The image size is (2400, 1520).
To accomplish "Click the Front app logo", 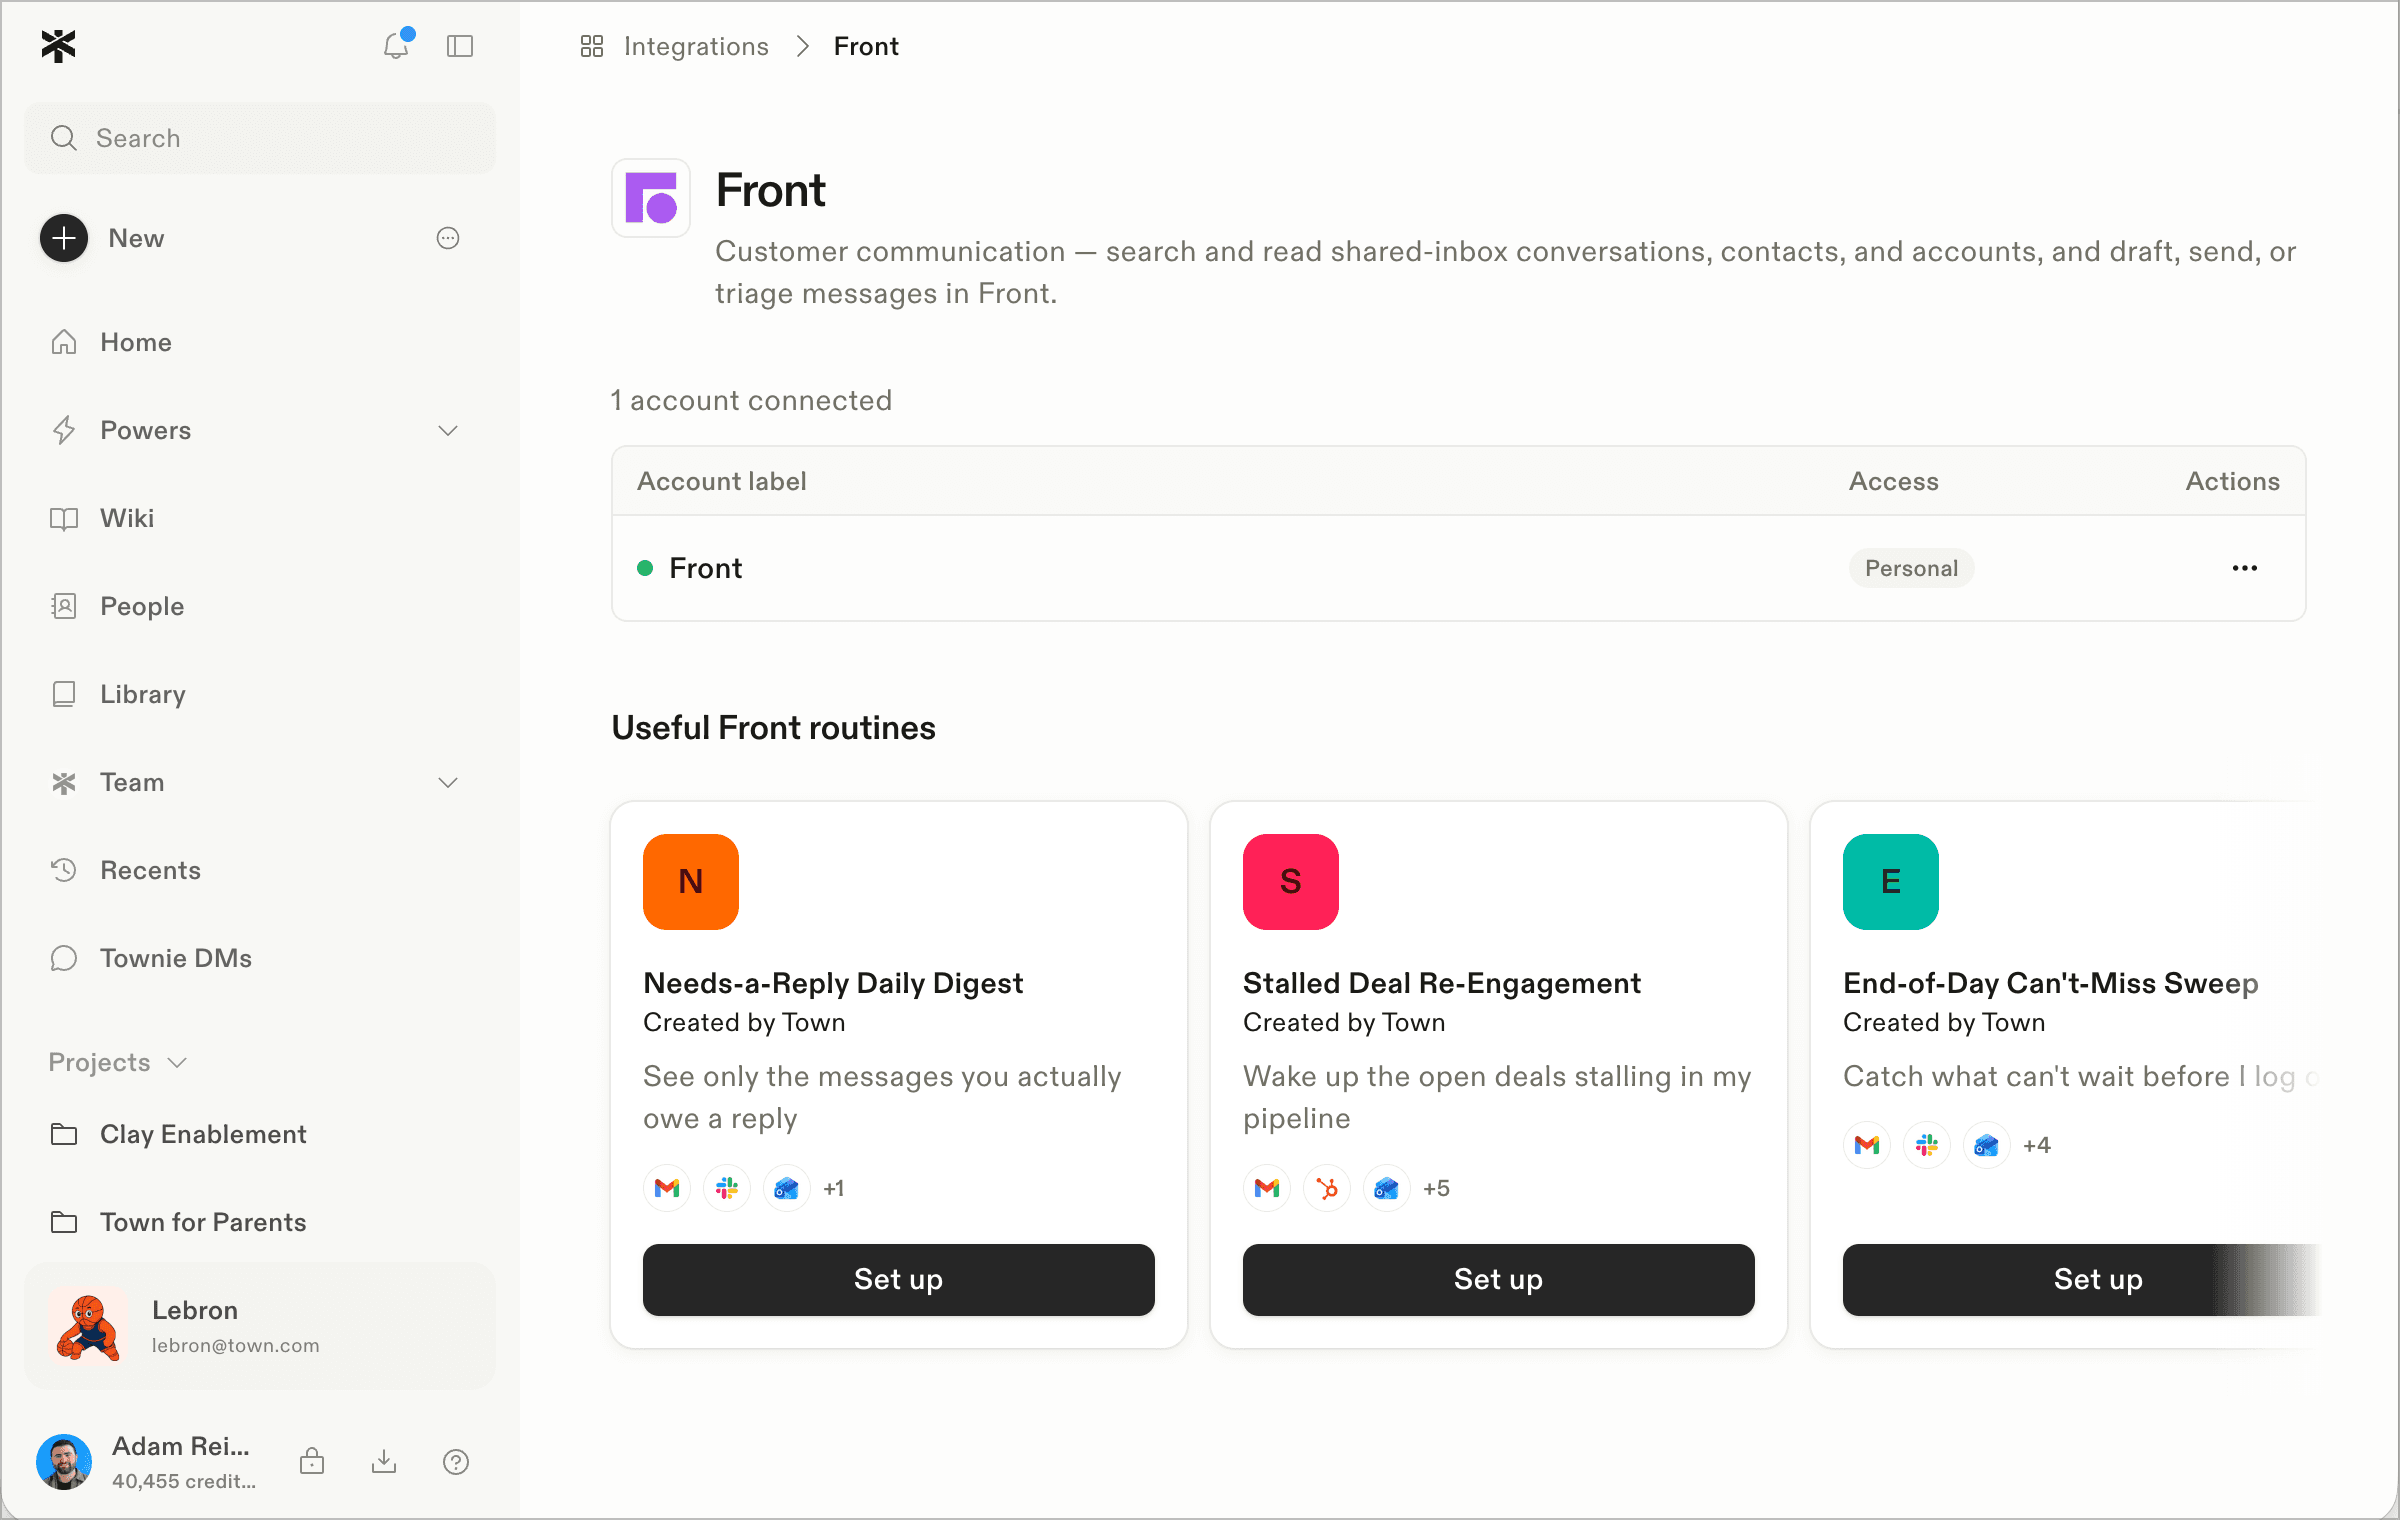I will tap(651, 198).
